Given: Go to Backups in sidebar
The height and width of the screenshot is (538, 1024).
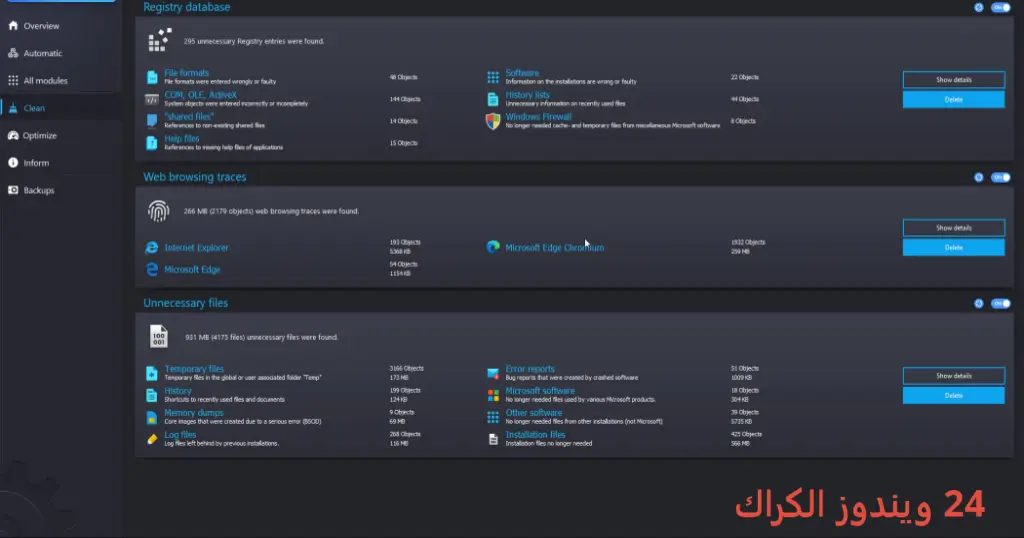Looking at the screenshot, I should [39, 190].
